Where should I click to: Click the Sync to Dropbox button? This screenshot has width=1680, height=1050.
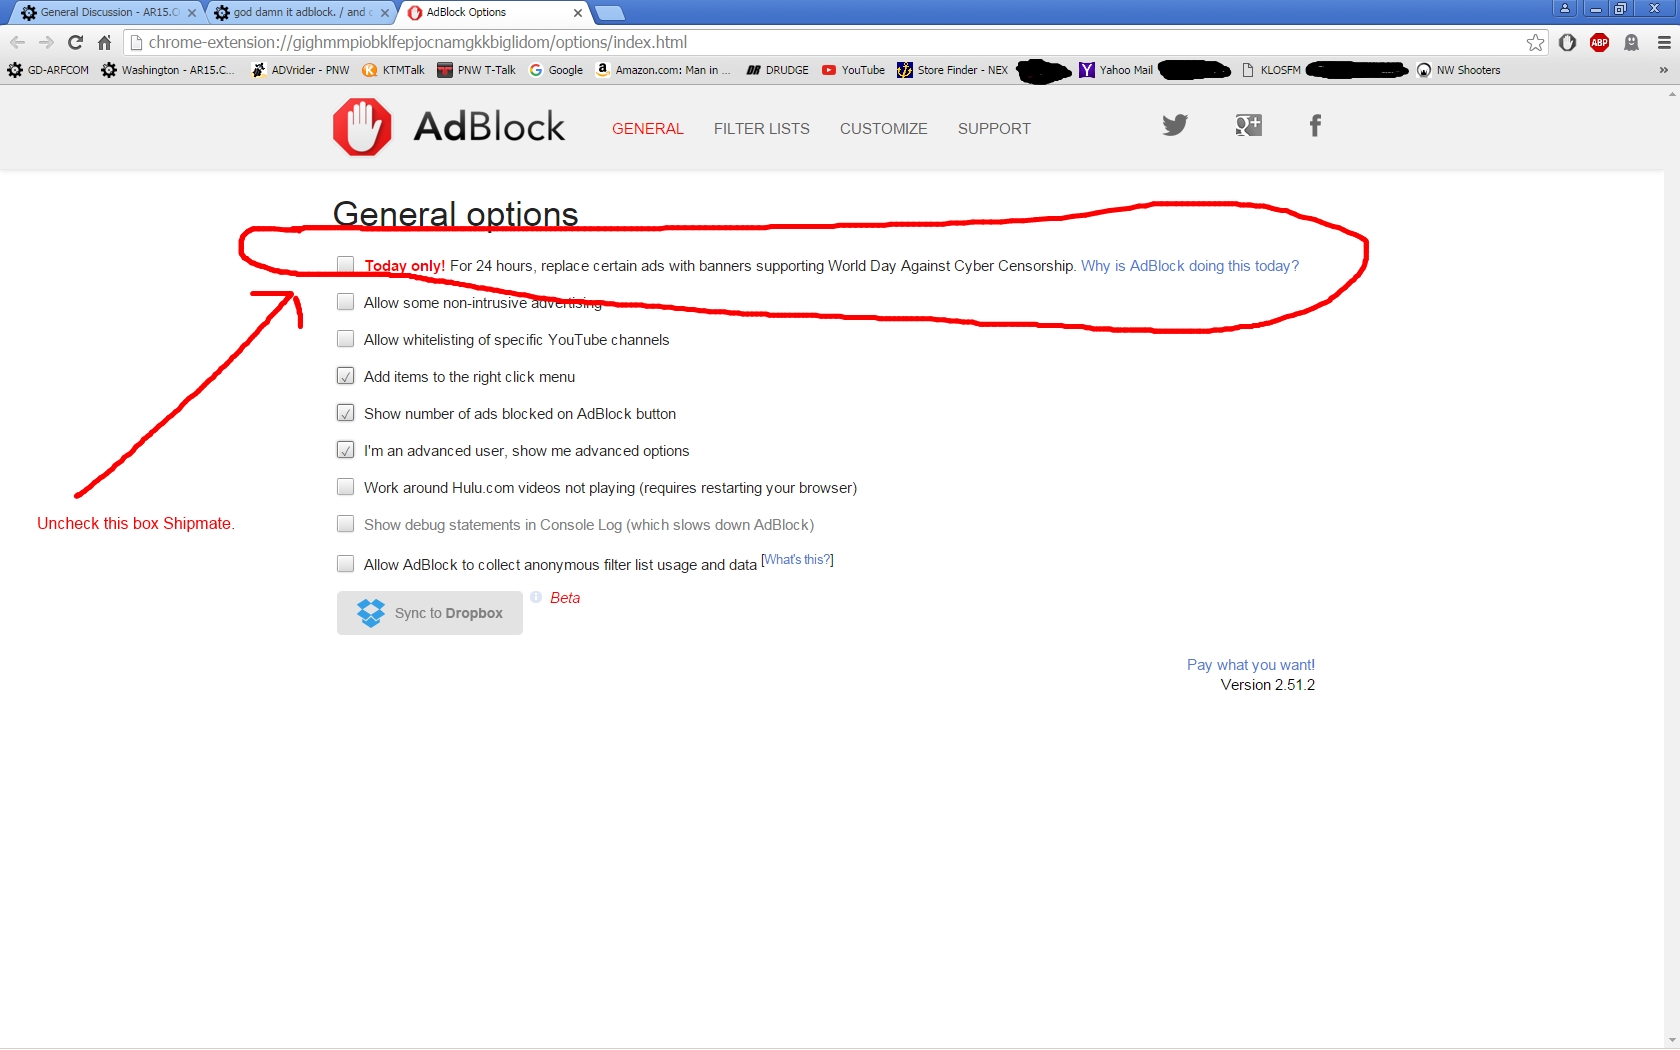[x=430, y=613]
